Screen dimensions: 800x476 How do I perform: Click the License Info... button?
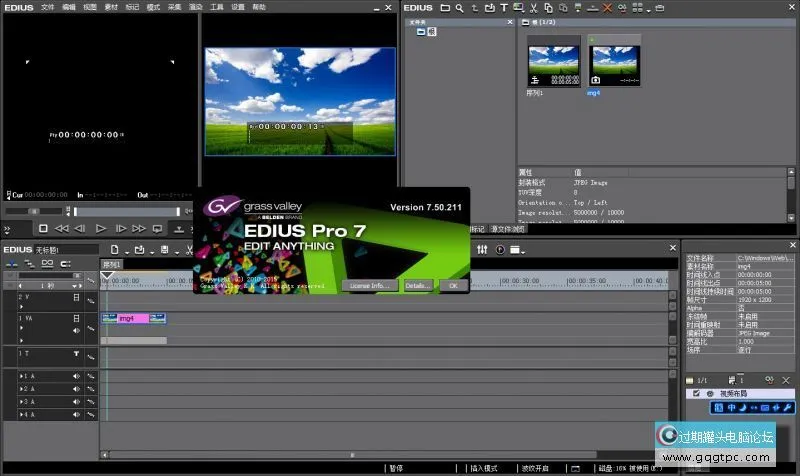tap(368, 285)
